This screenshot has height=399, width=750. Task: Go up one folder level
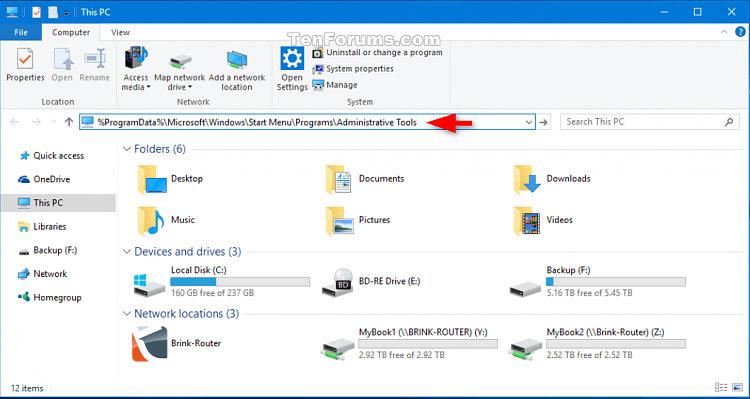(x=69, y=122)
